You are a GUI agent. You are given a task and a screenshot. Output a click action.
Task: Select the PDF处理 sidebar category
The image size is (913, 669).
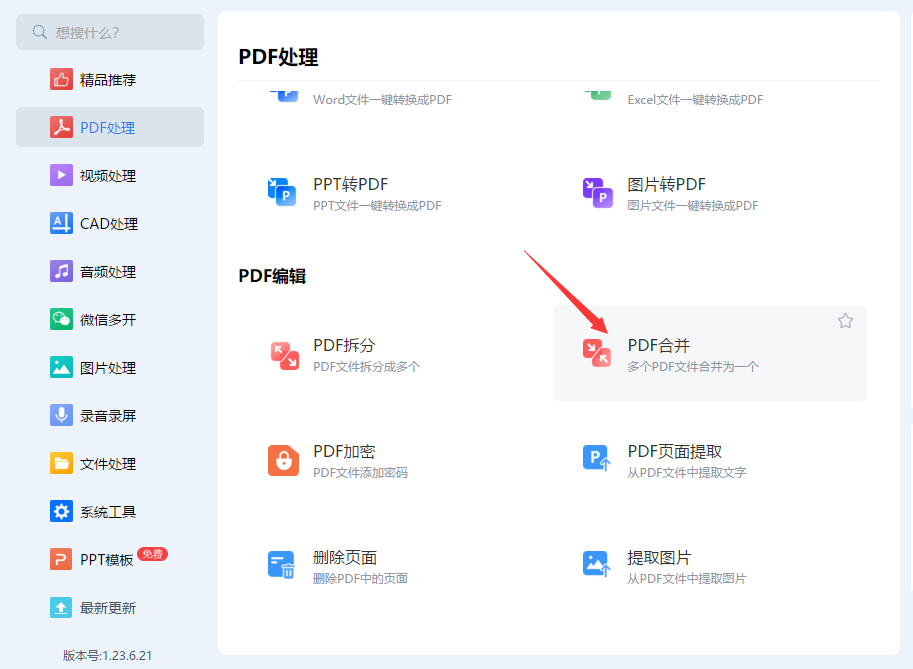click(110, 127)
